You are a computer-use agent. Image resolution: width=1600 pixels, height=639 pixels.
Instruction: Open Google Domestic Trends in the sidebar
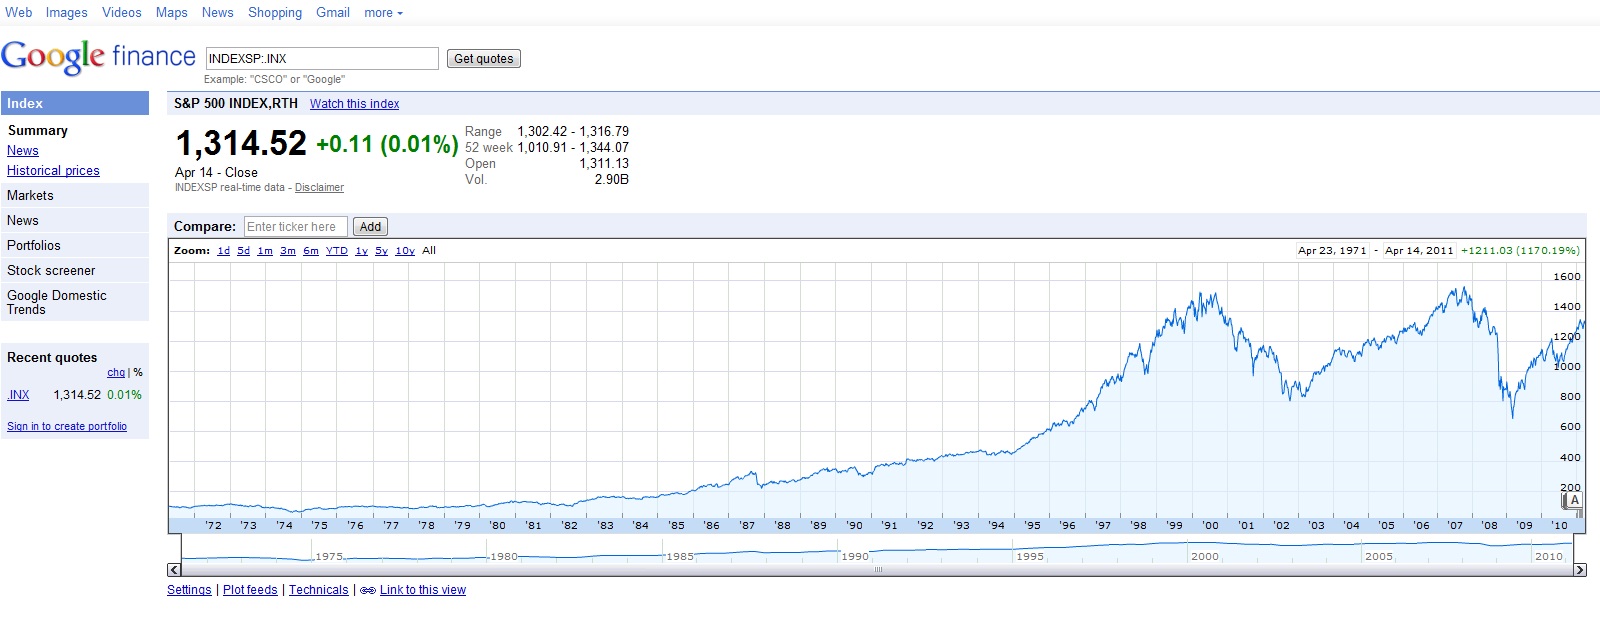75,303
